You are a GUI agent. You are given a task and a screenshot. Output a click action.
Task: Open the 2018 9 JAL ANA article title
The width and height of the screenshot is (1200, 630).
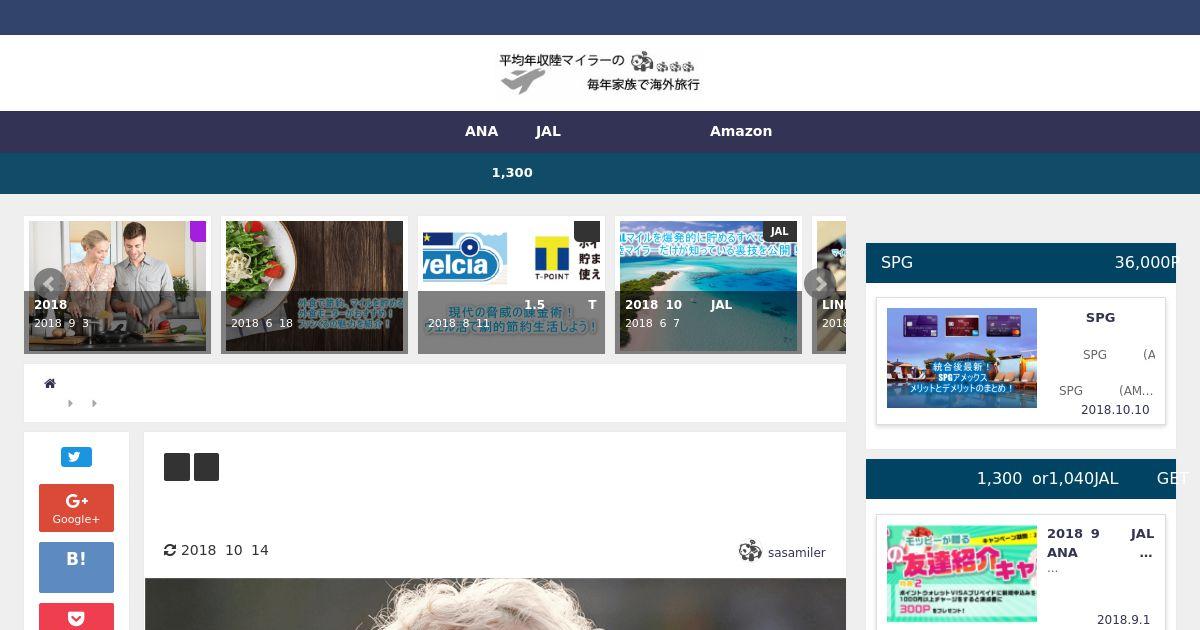pyautogui.click(x=1100, y=543)
